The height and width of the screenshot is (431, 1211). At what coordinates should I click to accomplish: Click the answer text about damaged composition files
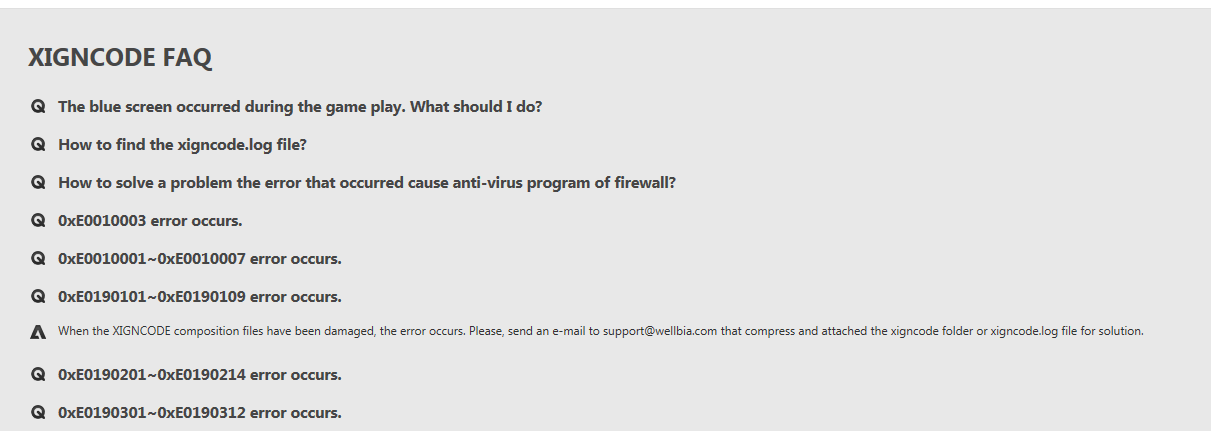300,331
